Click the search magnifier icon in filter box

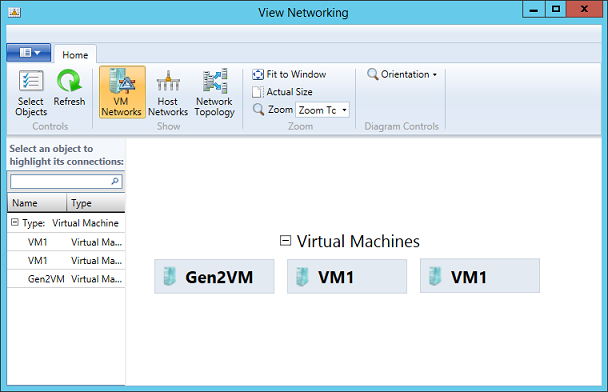click(x=115, y=181)
